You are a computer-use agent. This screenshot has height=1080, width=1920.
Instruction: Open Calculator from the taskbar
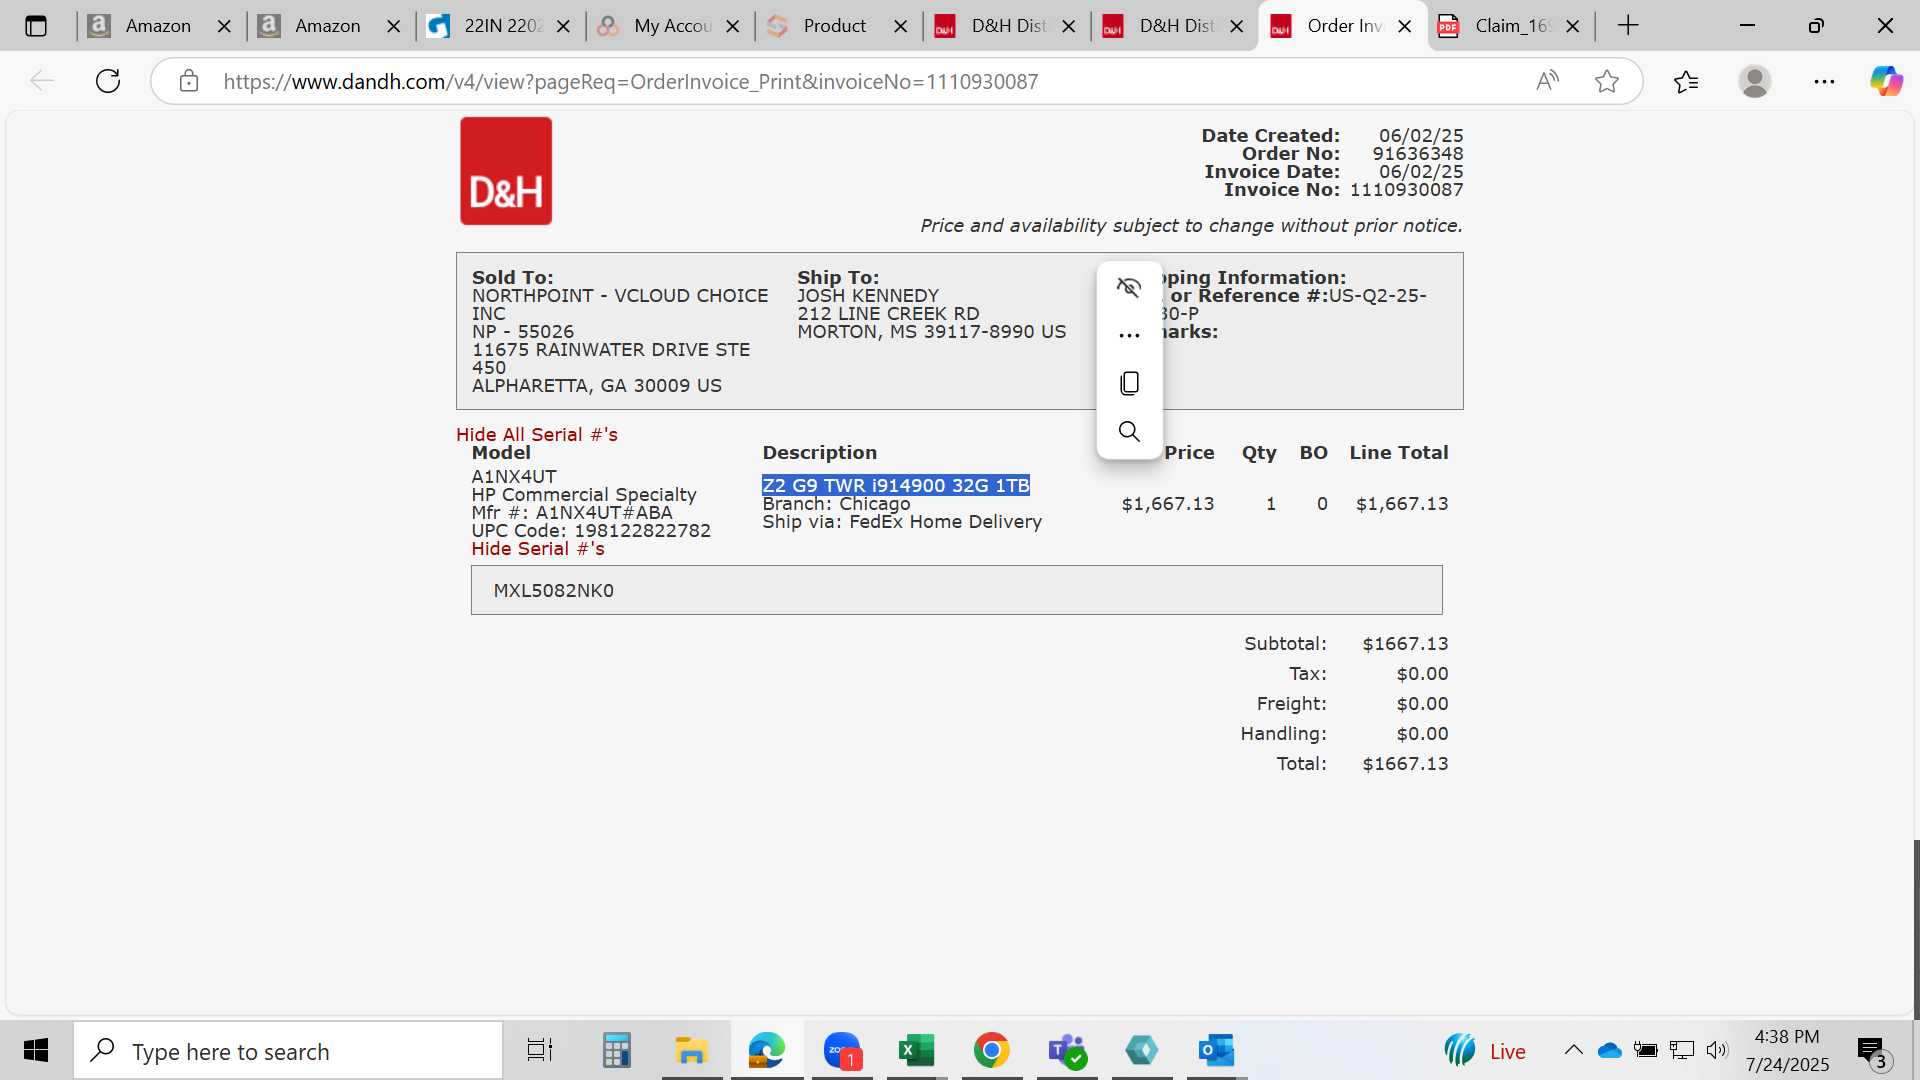point(617,1051)
